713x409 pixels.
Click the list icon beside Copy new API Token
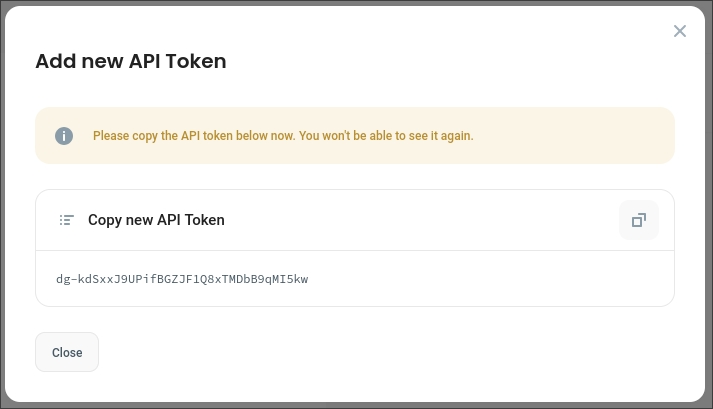(x=67, y=220)
